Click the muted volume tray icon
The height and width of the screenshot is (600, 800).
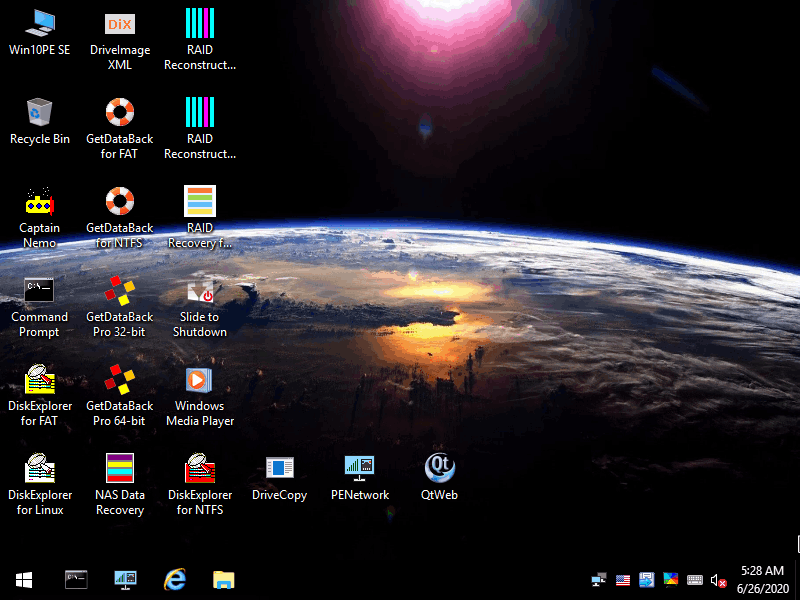click(x=718, y=580)
